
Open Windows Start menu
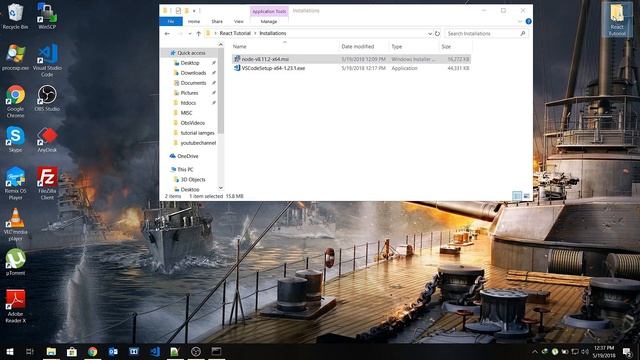9,351
